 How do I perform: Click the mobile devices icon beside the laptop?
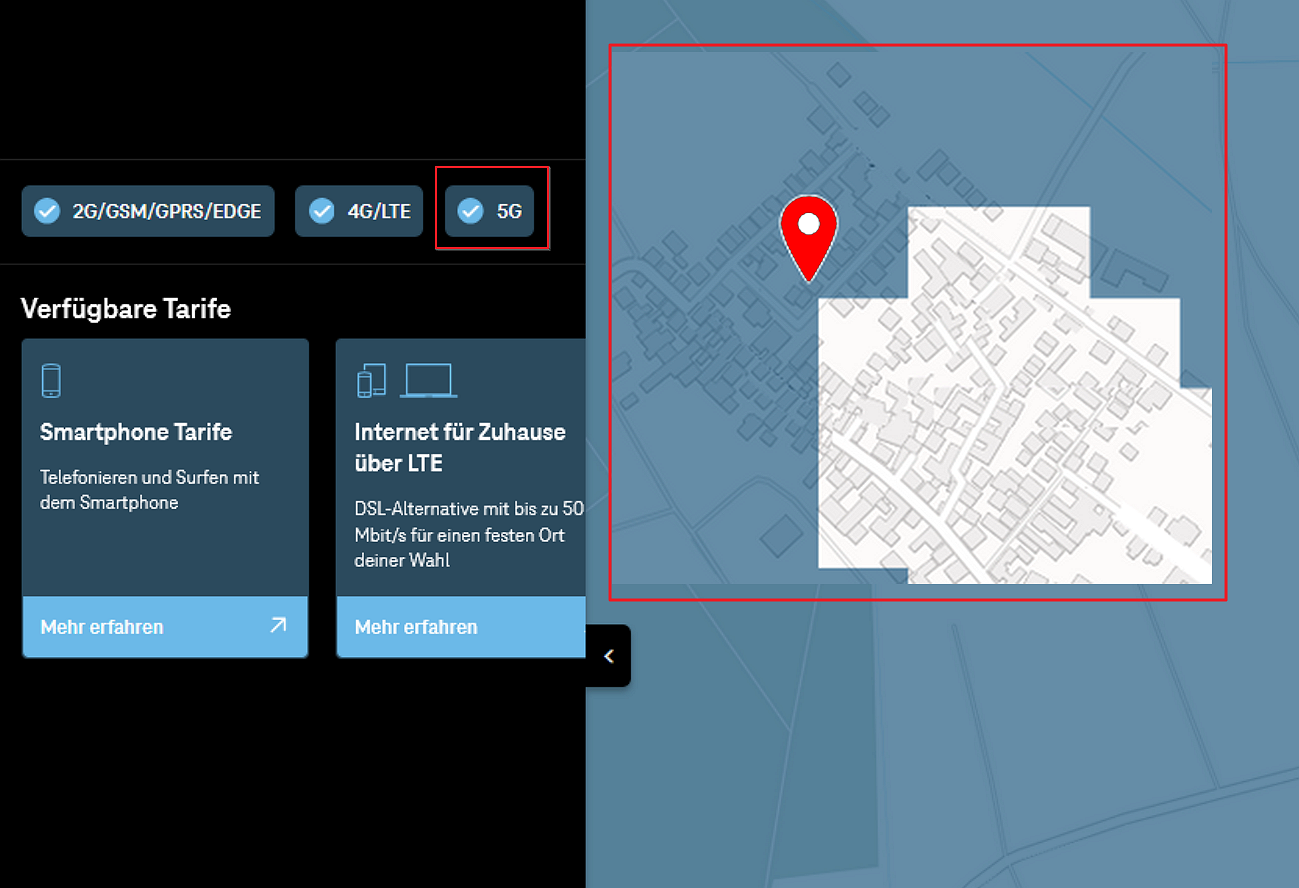tap(371, 382)
